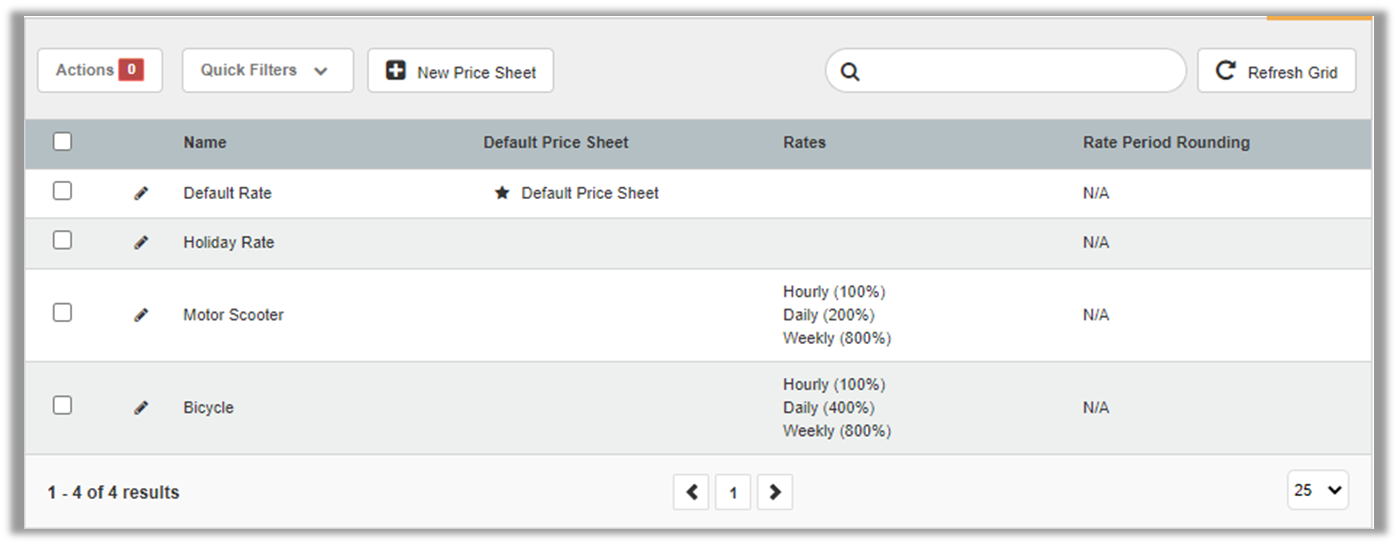Go to next page with right arrow

tap(775, 492)
